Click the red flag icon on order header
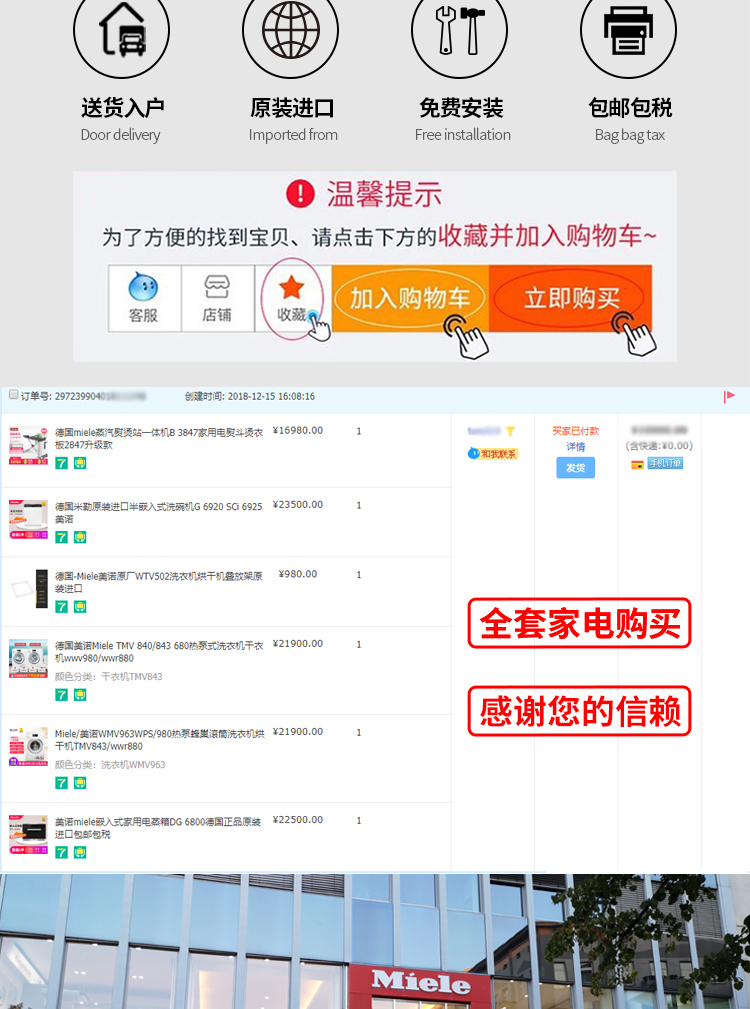 point(729,396)
